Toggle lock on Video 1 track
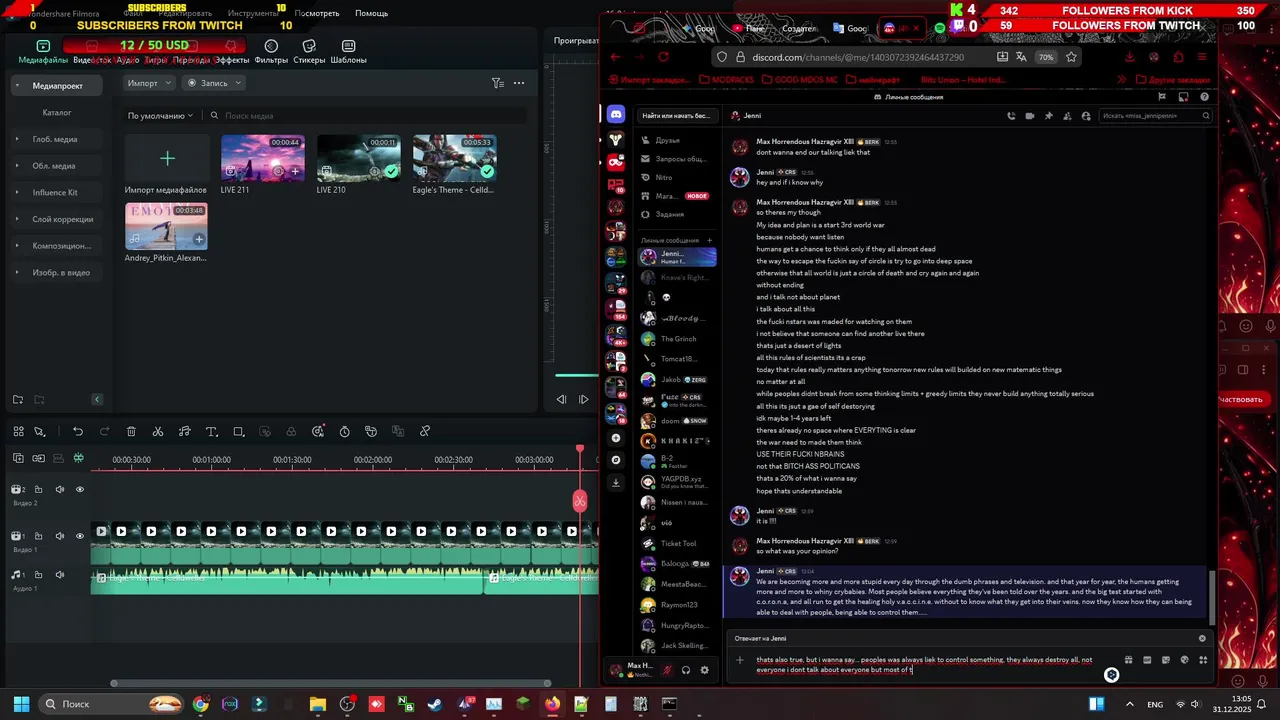The height and width of the screenshot is (720, 1280). [x=38, y=536]
